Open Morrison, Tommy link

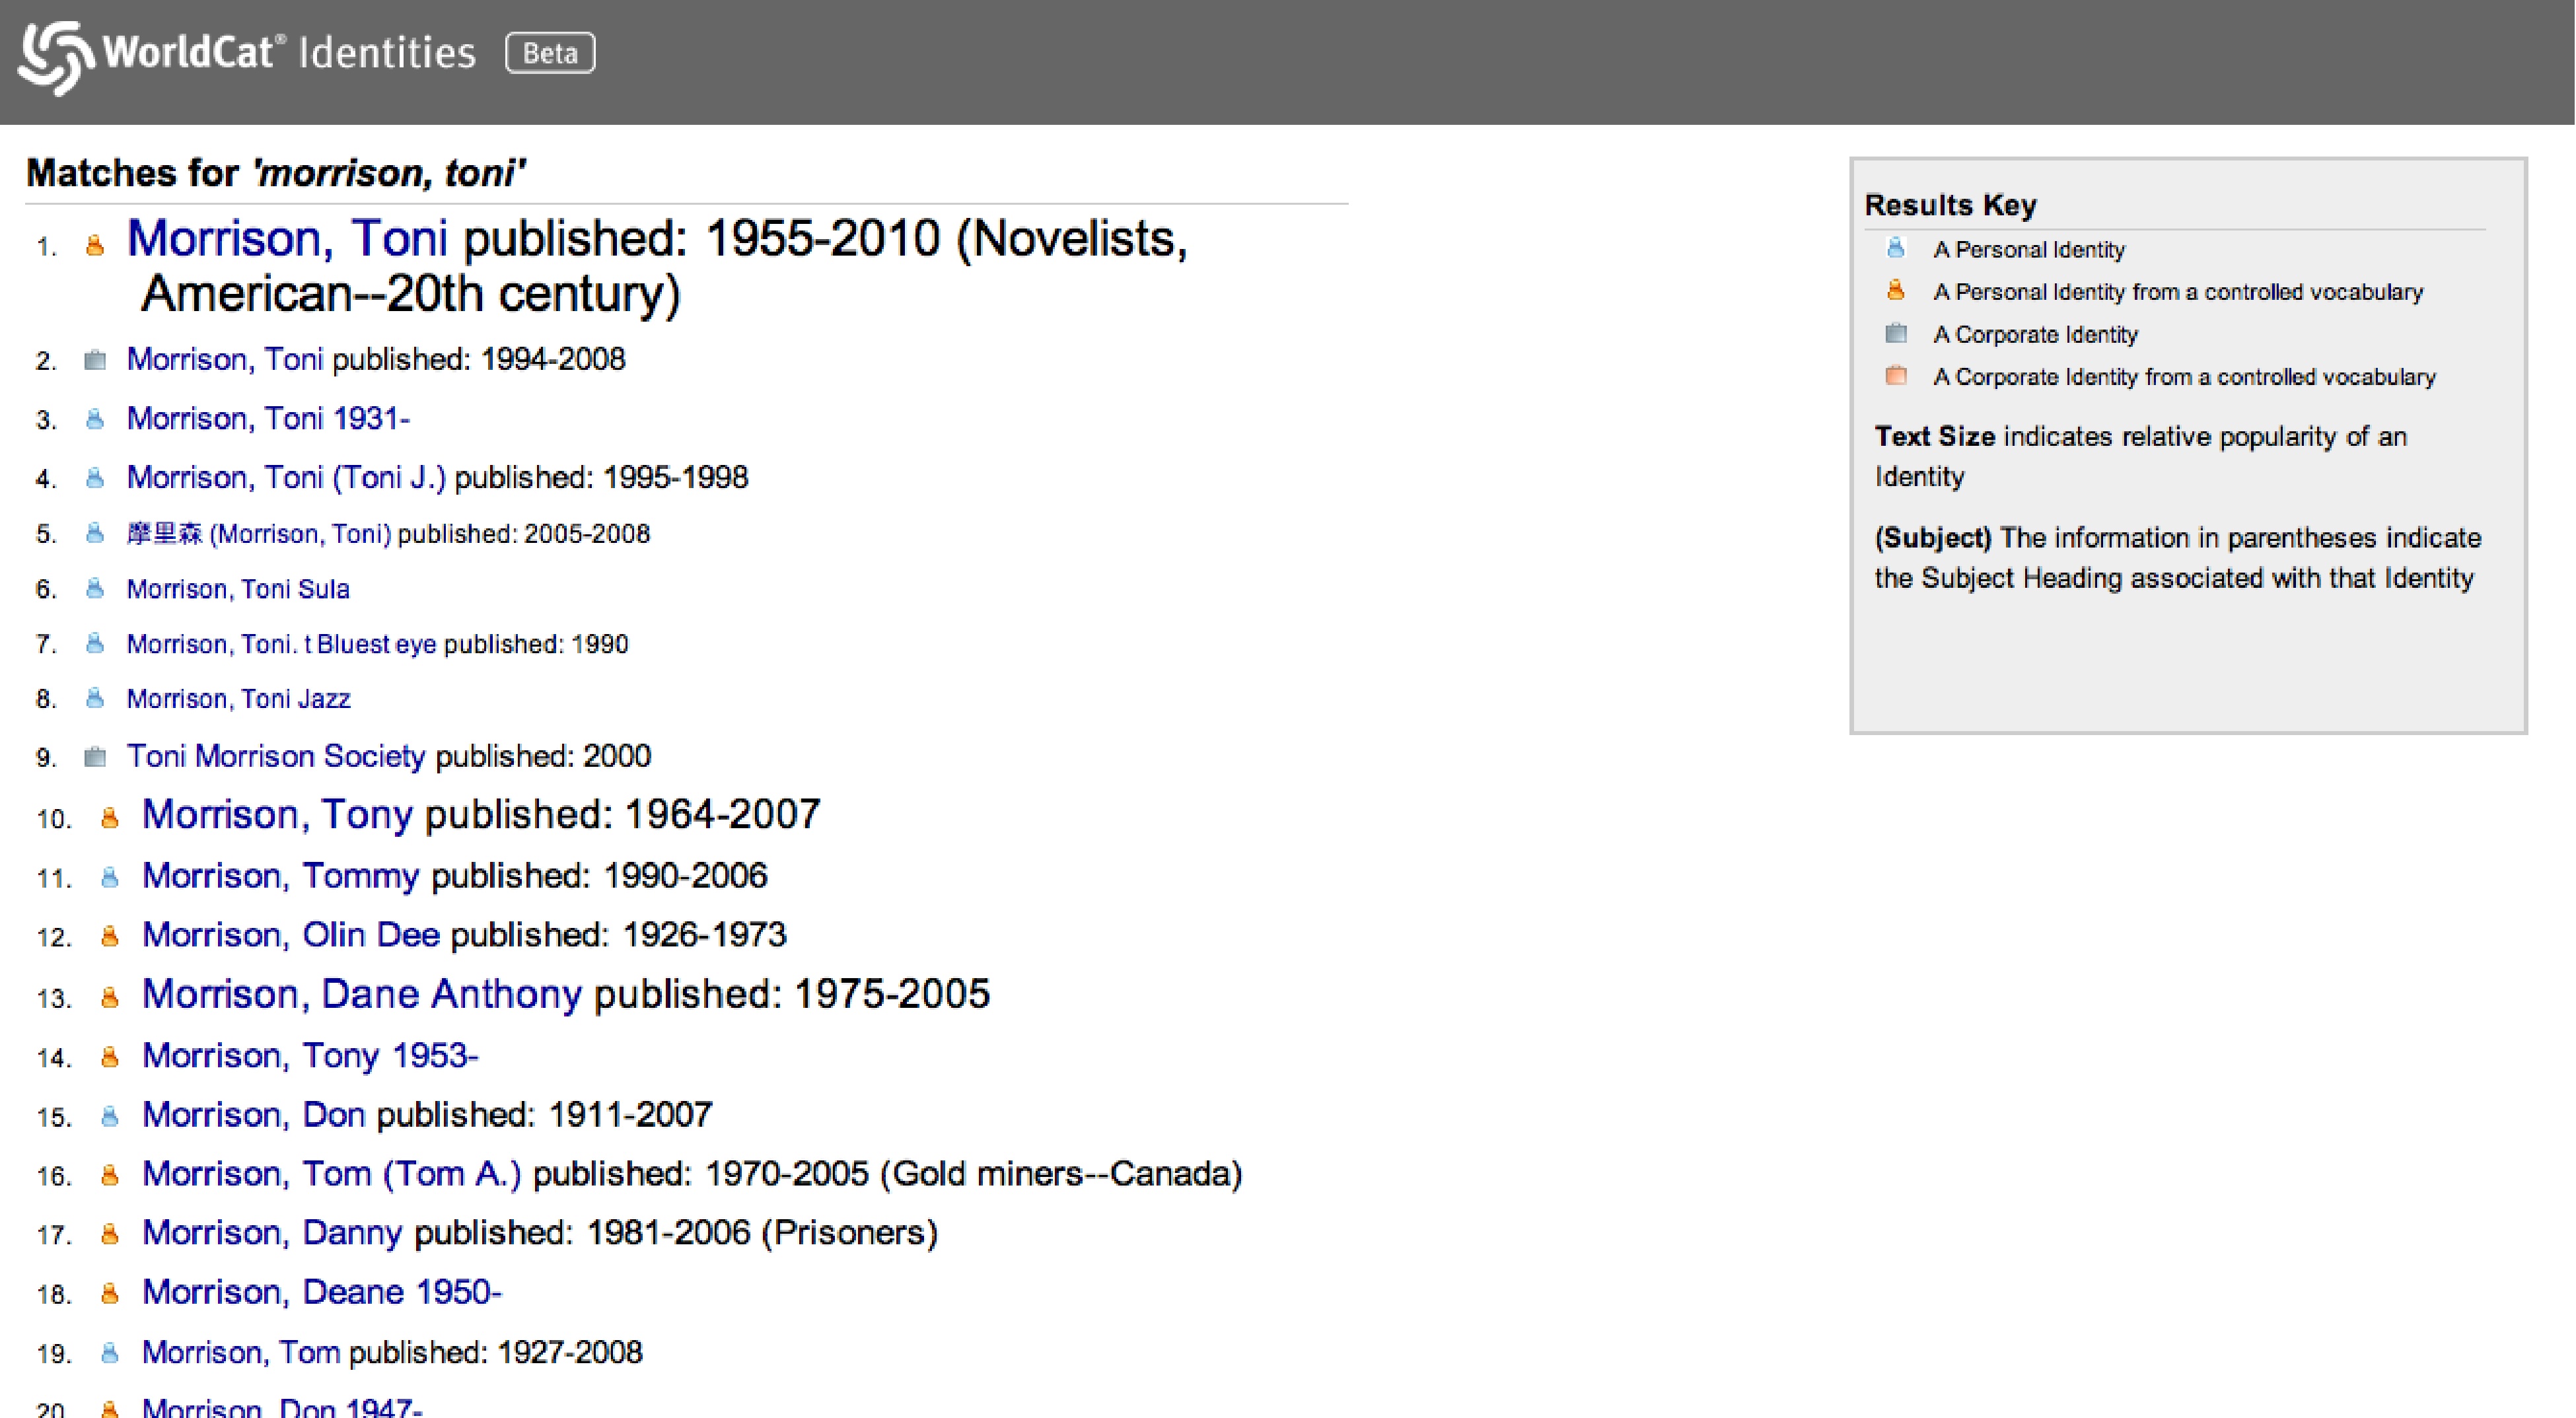click(280, 876)
